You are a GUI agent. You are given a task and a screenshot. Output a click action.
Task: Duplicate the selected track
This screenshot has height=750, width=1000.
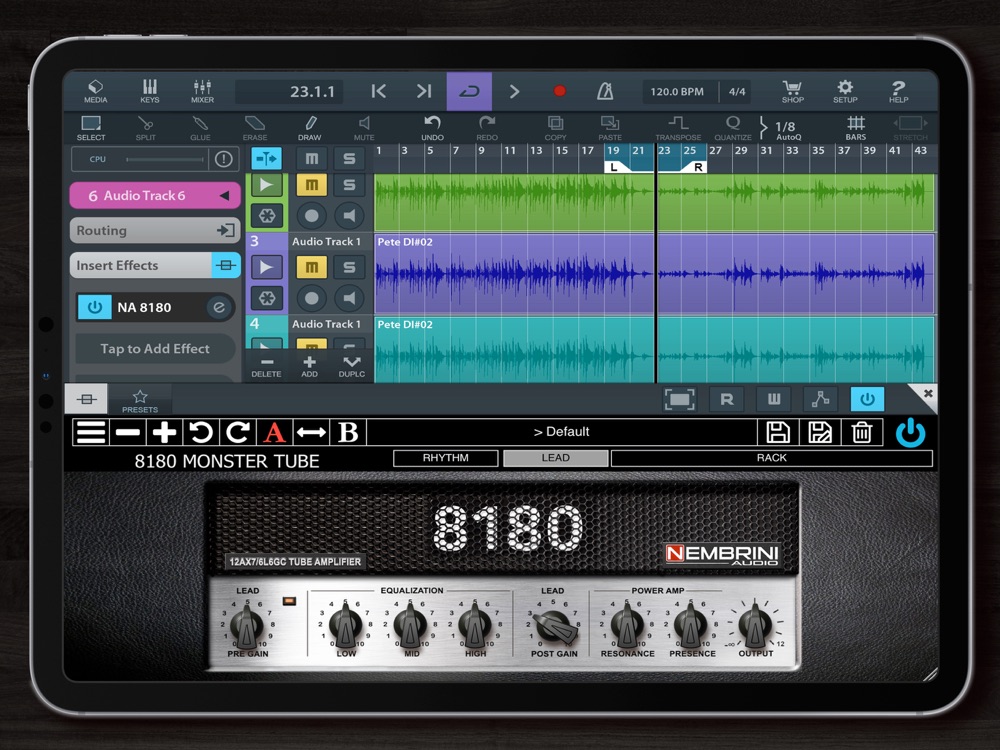click(x=352, y=367)
